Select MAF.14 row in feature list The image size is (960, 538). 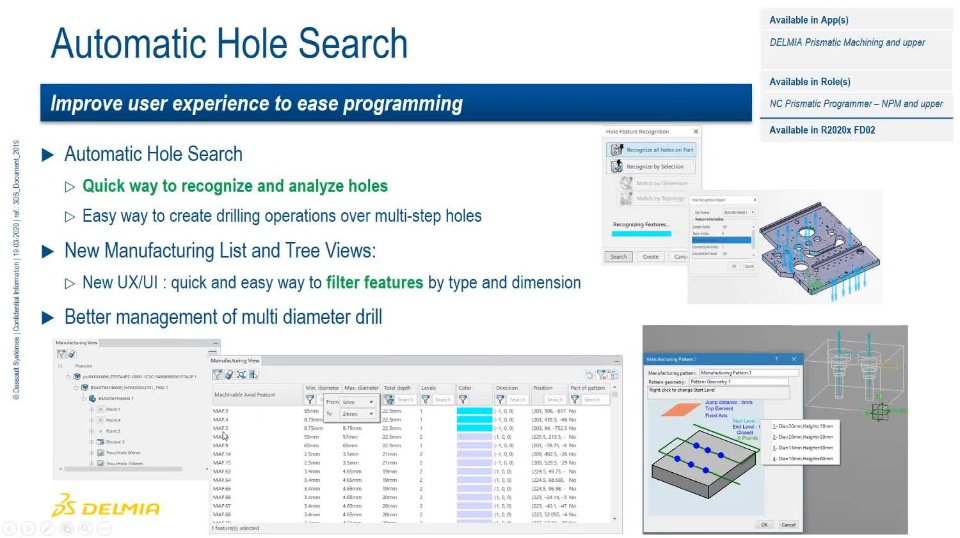tap(411, 454)
